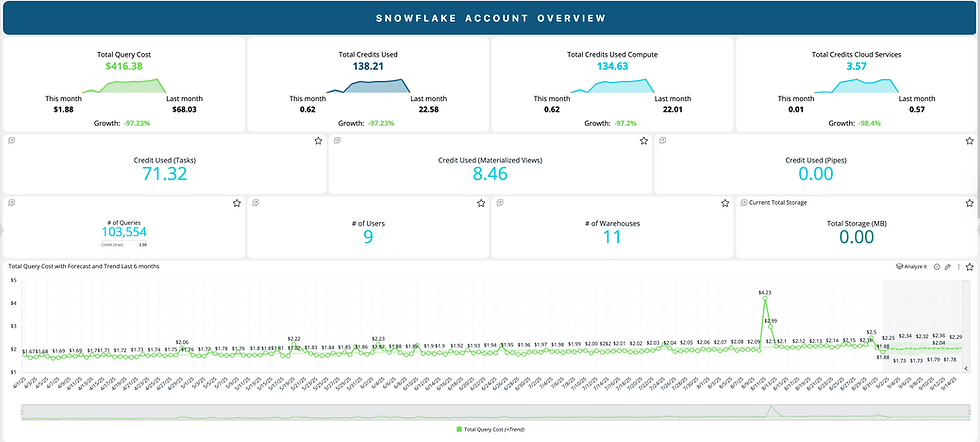The image size is (980, 442).
Task: Favorite the Credit Used (Tasks) widget star
Action: (x=318, y=141)
